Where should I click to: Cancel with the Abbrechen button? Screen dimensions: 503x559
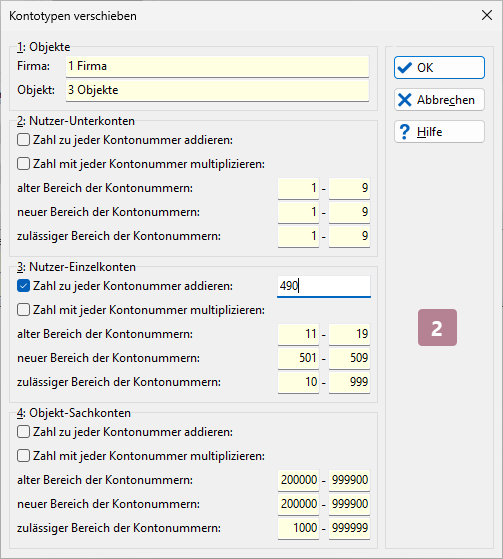pyautogui.click(x=439, y=100)
